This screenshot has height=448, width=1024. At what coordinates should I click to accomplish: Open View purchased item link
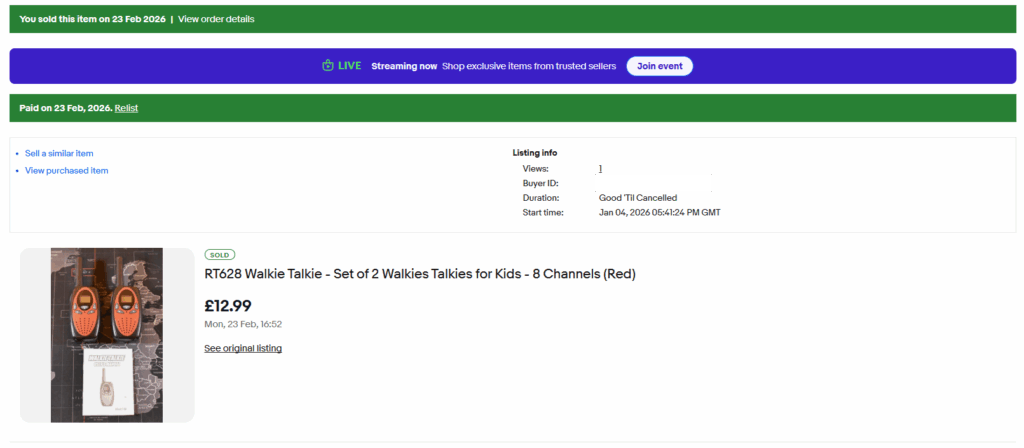pyautogui.click(x=66, y=171)
